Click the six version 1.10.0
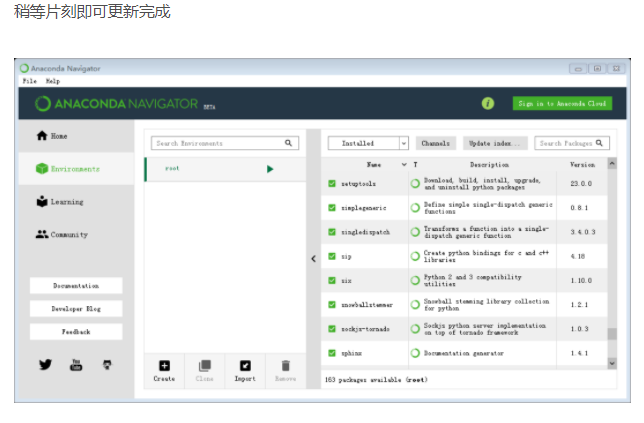Screen dimensions: 644x423 pos(581,280)
